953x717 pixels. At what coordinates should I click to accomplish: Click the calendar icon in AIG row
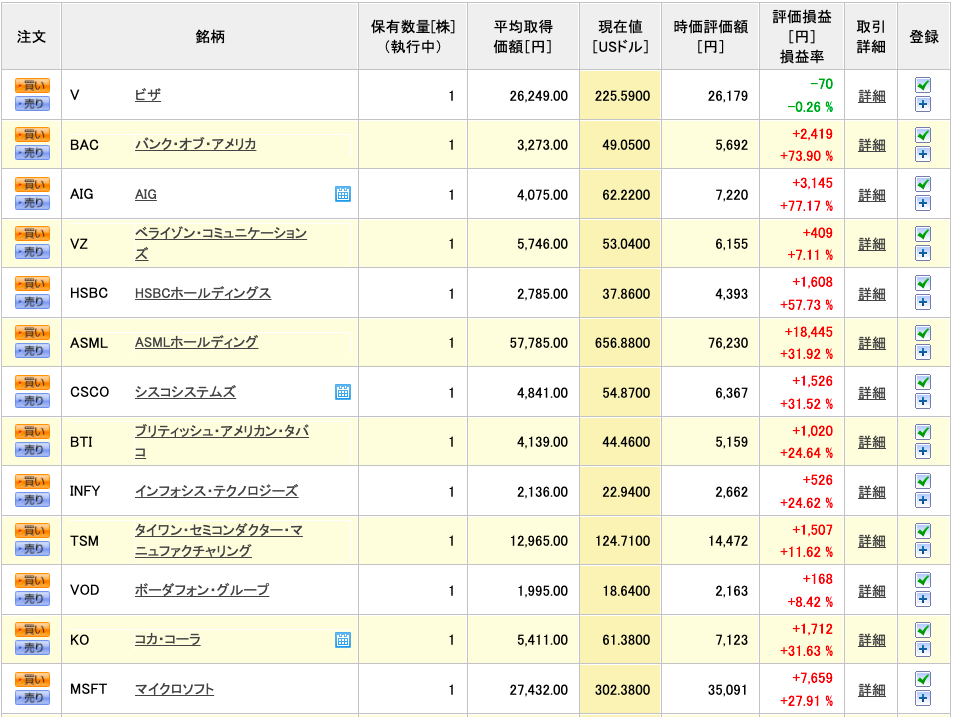(343, 194)
